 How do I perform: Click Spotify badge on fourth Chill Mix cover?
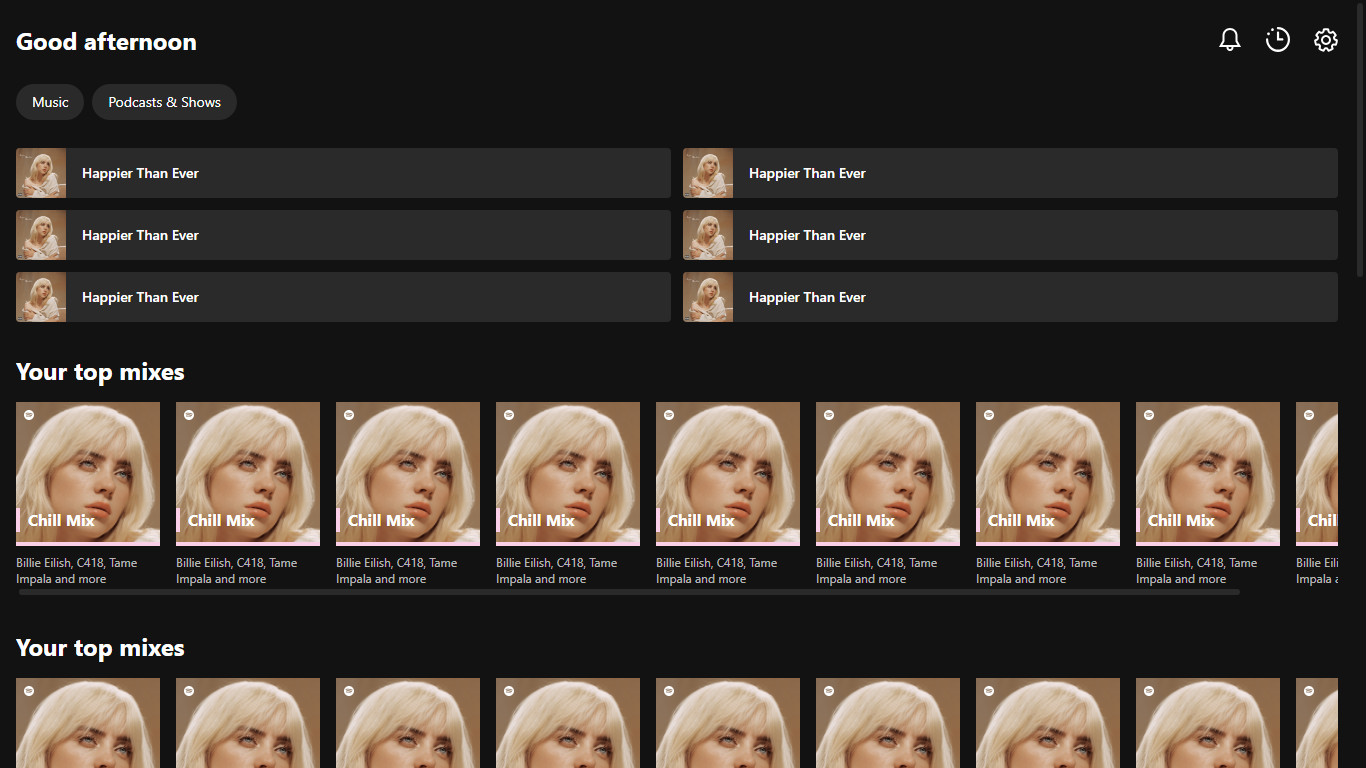pos(509,414)
